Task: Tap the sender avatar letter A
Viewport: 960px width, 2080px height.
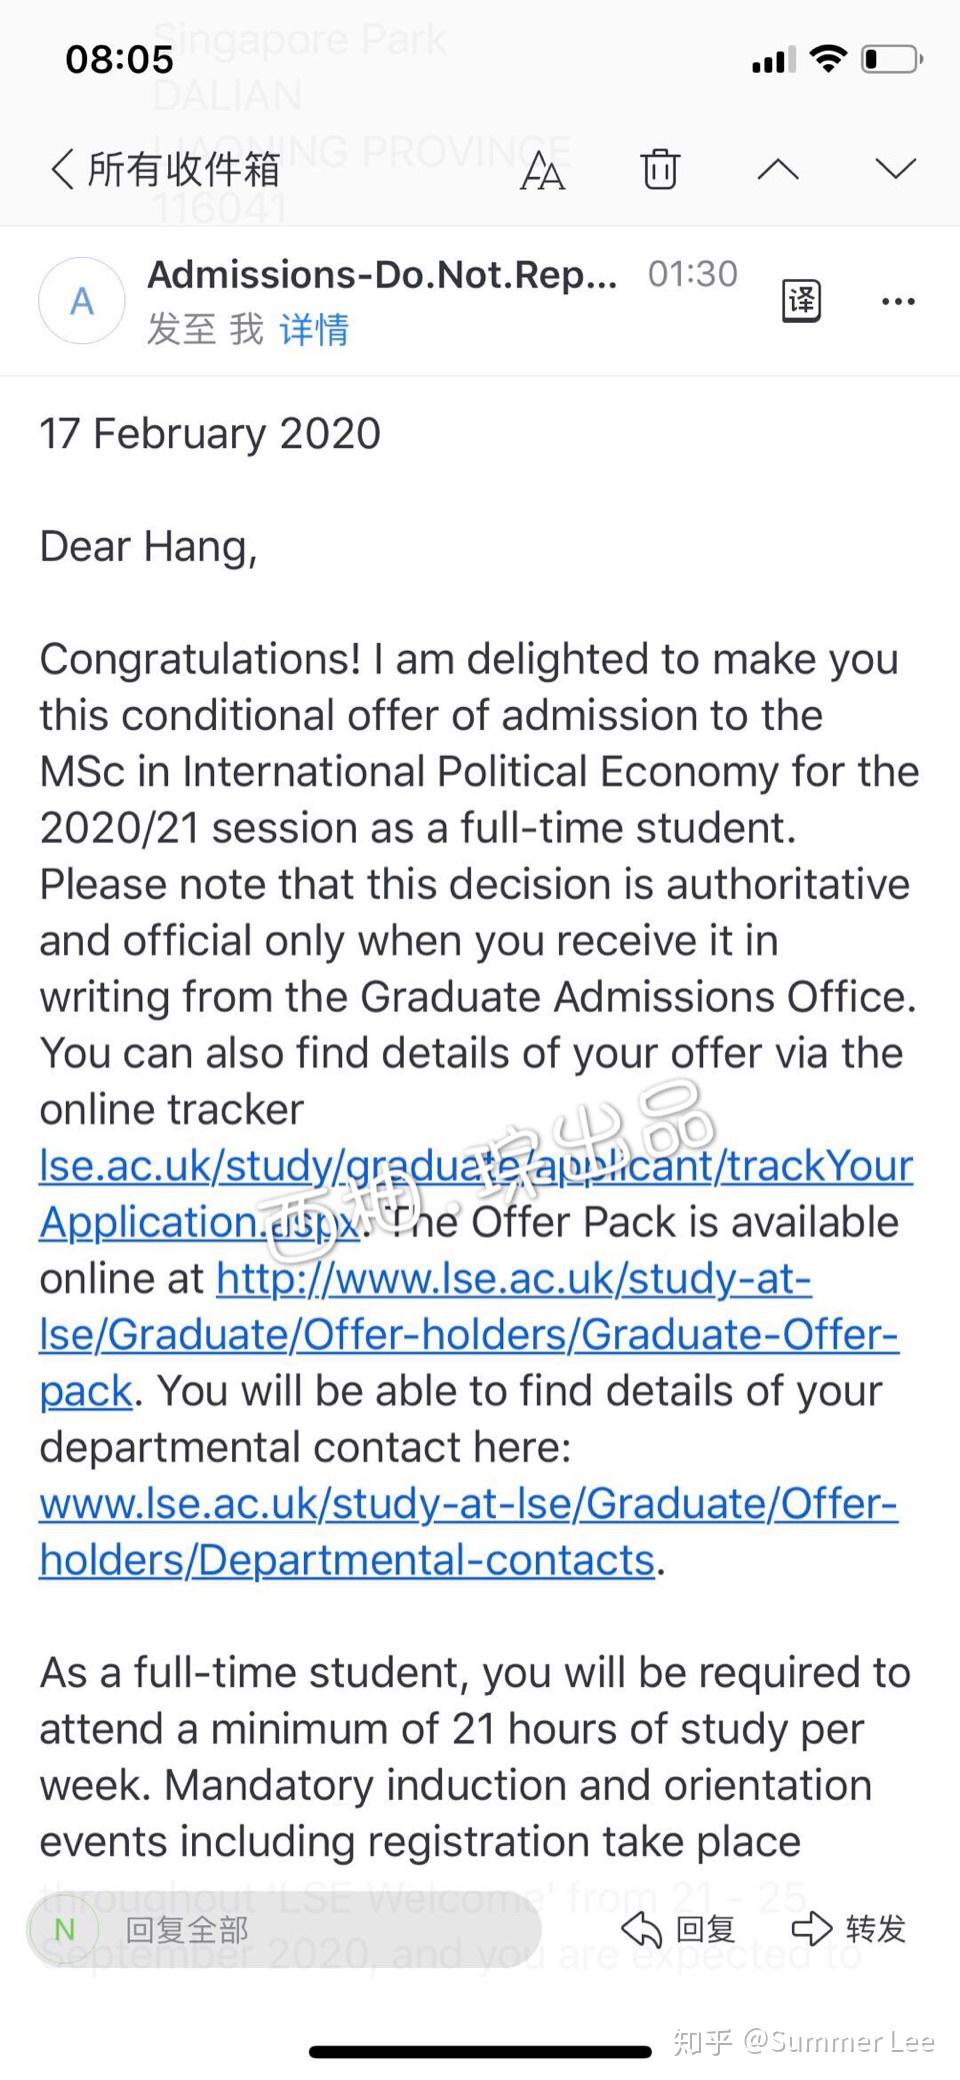Action: (82, 301)
